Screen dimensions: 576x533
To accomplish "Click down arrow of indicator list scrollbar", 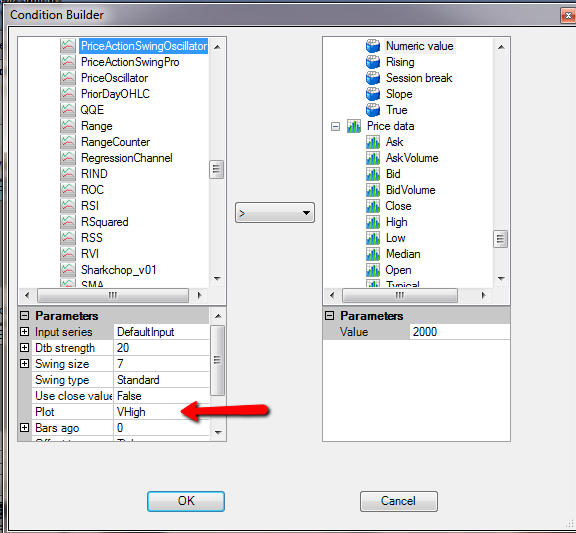I will [217, 278].
